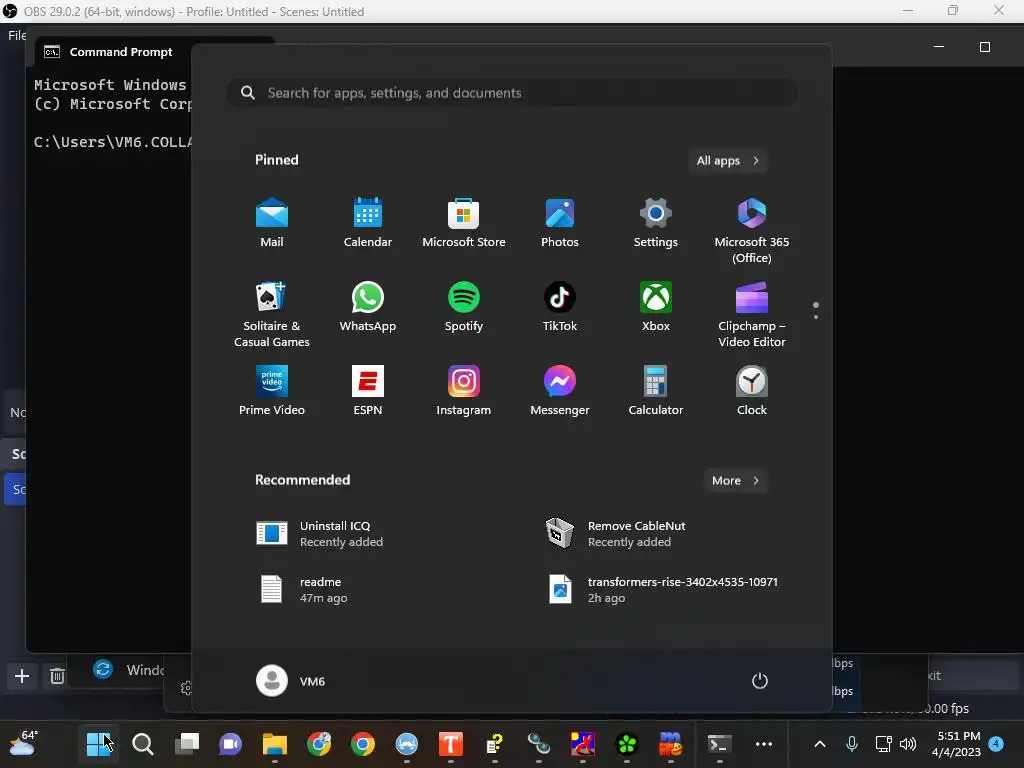This screenshot has width=1024, height=768.
Task: Go to next pinned apps page dots
Action: pyautogui.click(x=816, y=311)
